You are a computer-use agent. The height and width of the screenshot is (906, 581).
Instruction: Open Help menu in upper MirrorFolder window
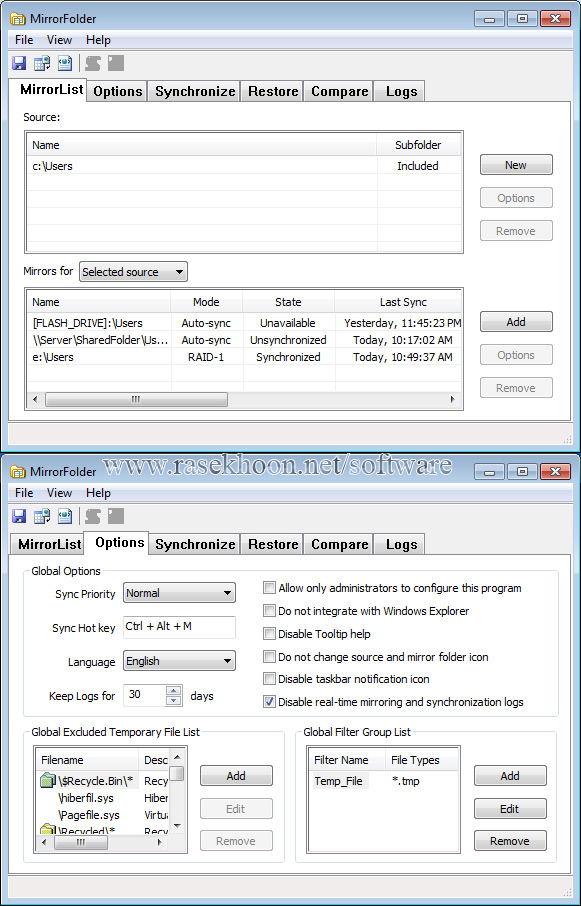(98, 40)
